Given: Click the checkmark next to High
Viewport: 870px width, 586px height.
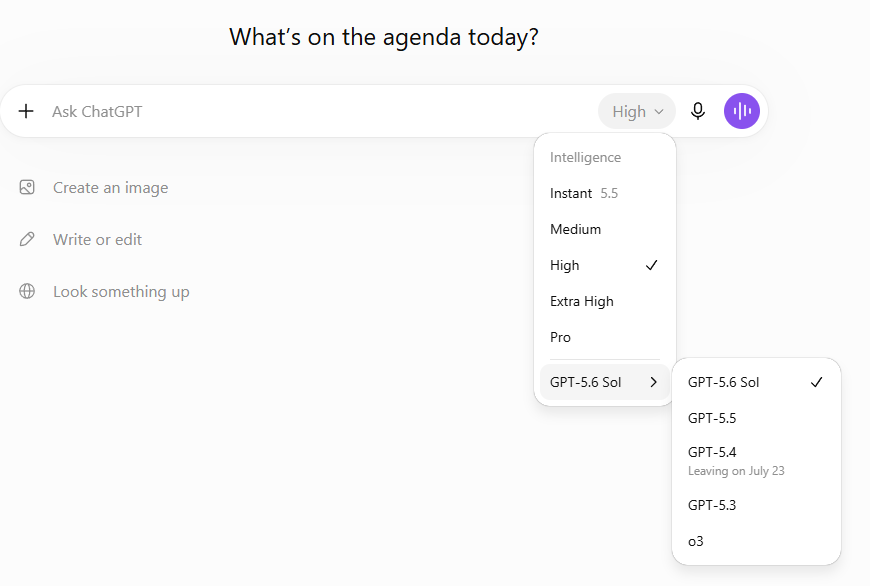Looking at the screenshot, I should pos(651,265).
